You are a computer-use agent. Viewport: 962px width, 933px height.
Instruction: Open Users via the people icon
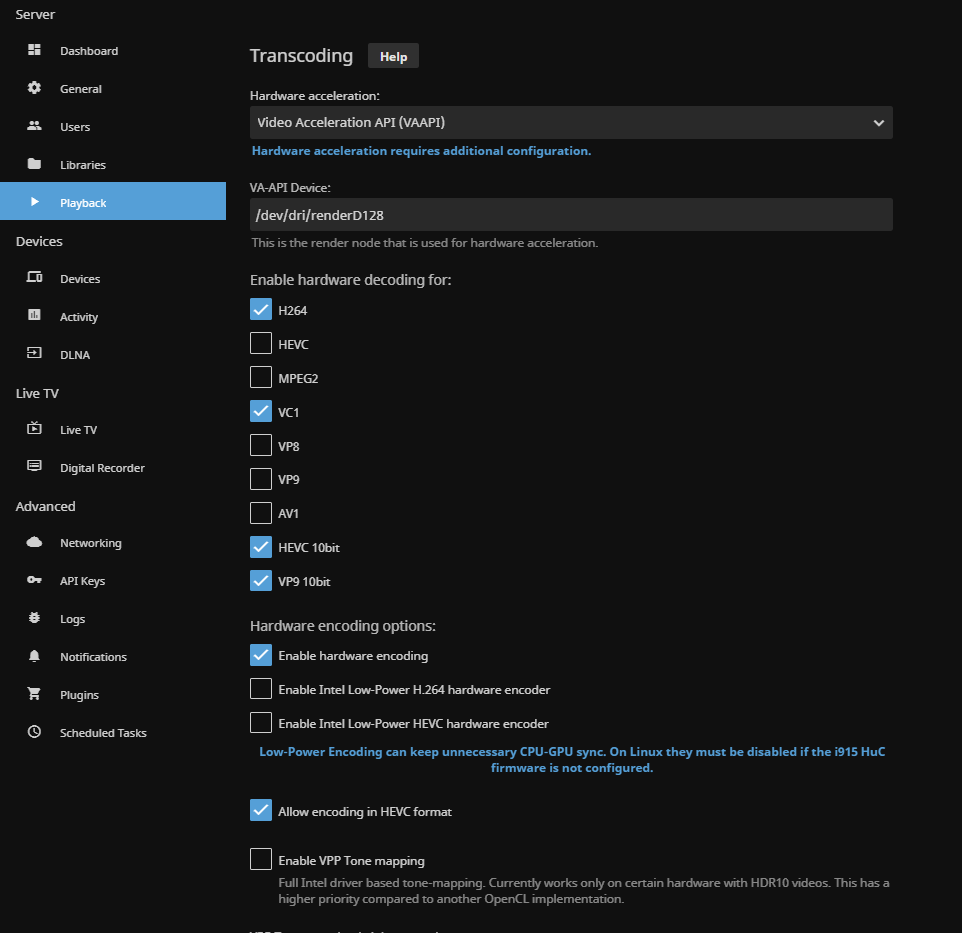click(x=34, y=126)
